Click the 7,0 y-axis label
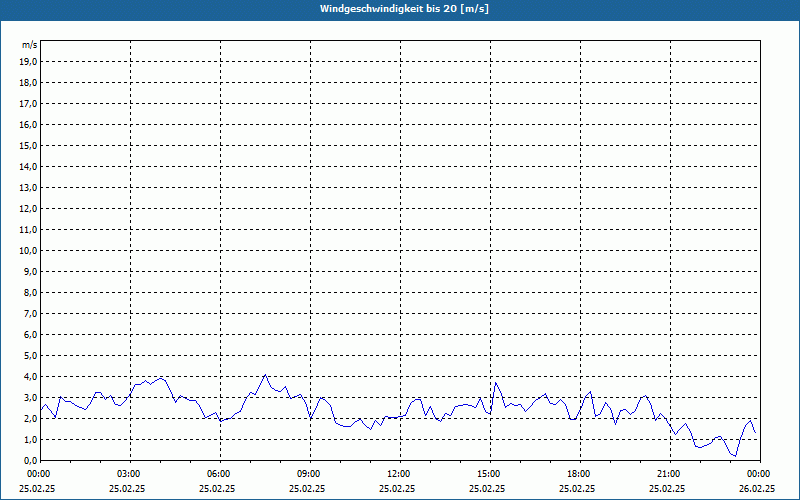This screenshot has height=500, width=800. pyautogui.click(x=31, y=314)
